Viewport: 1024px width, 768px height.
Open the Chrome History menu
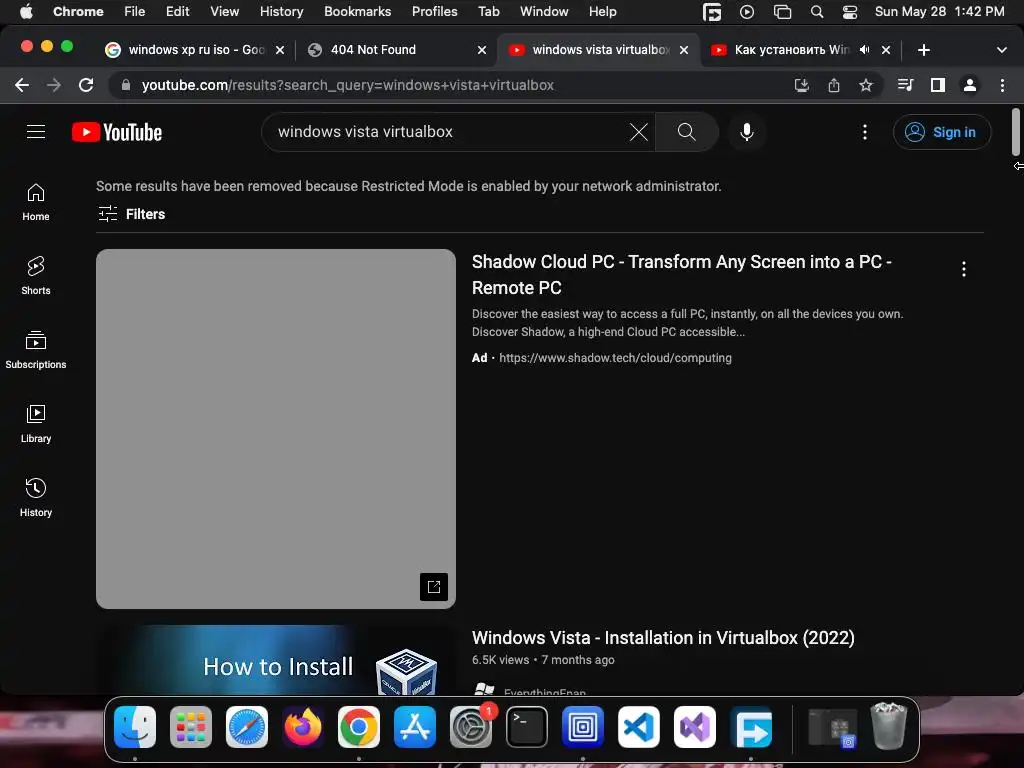(281, 11)
